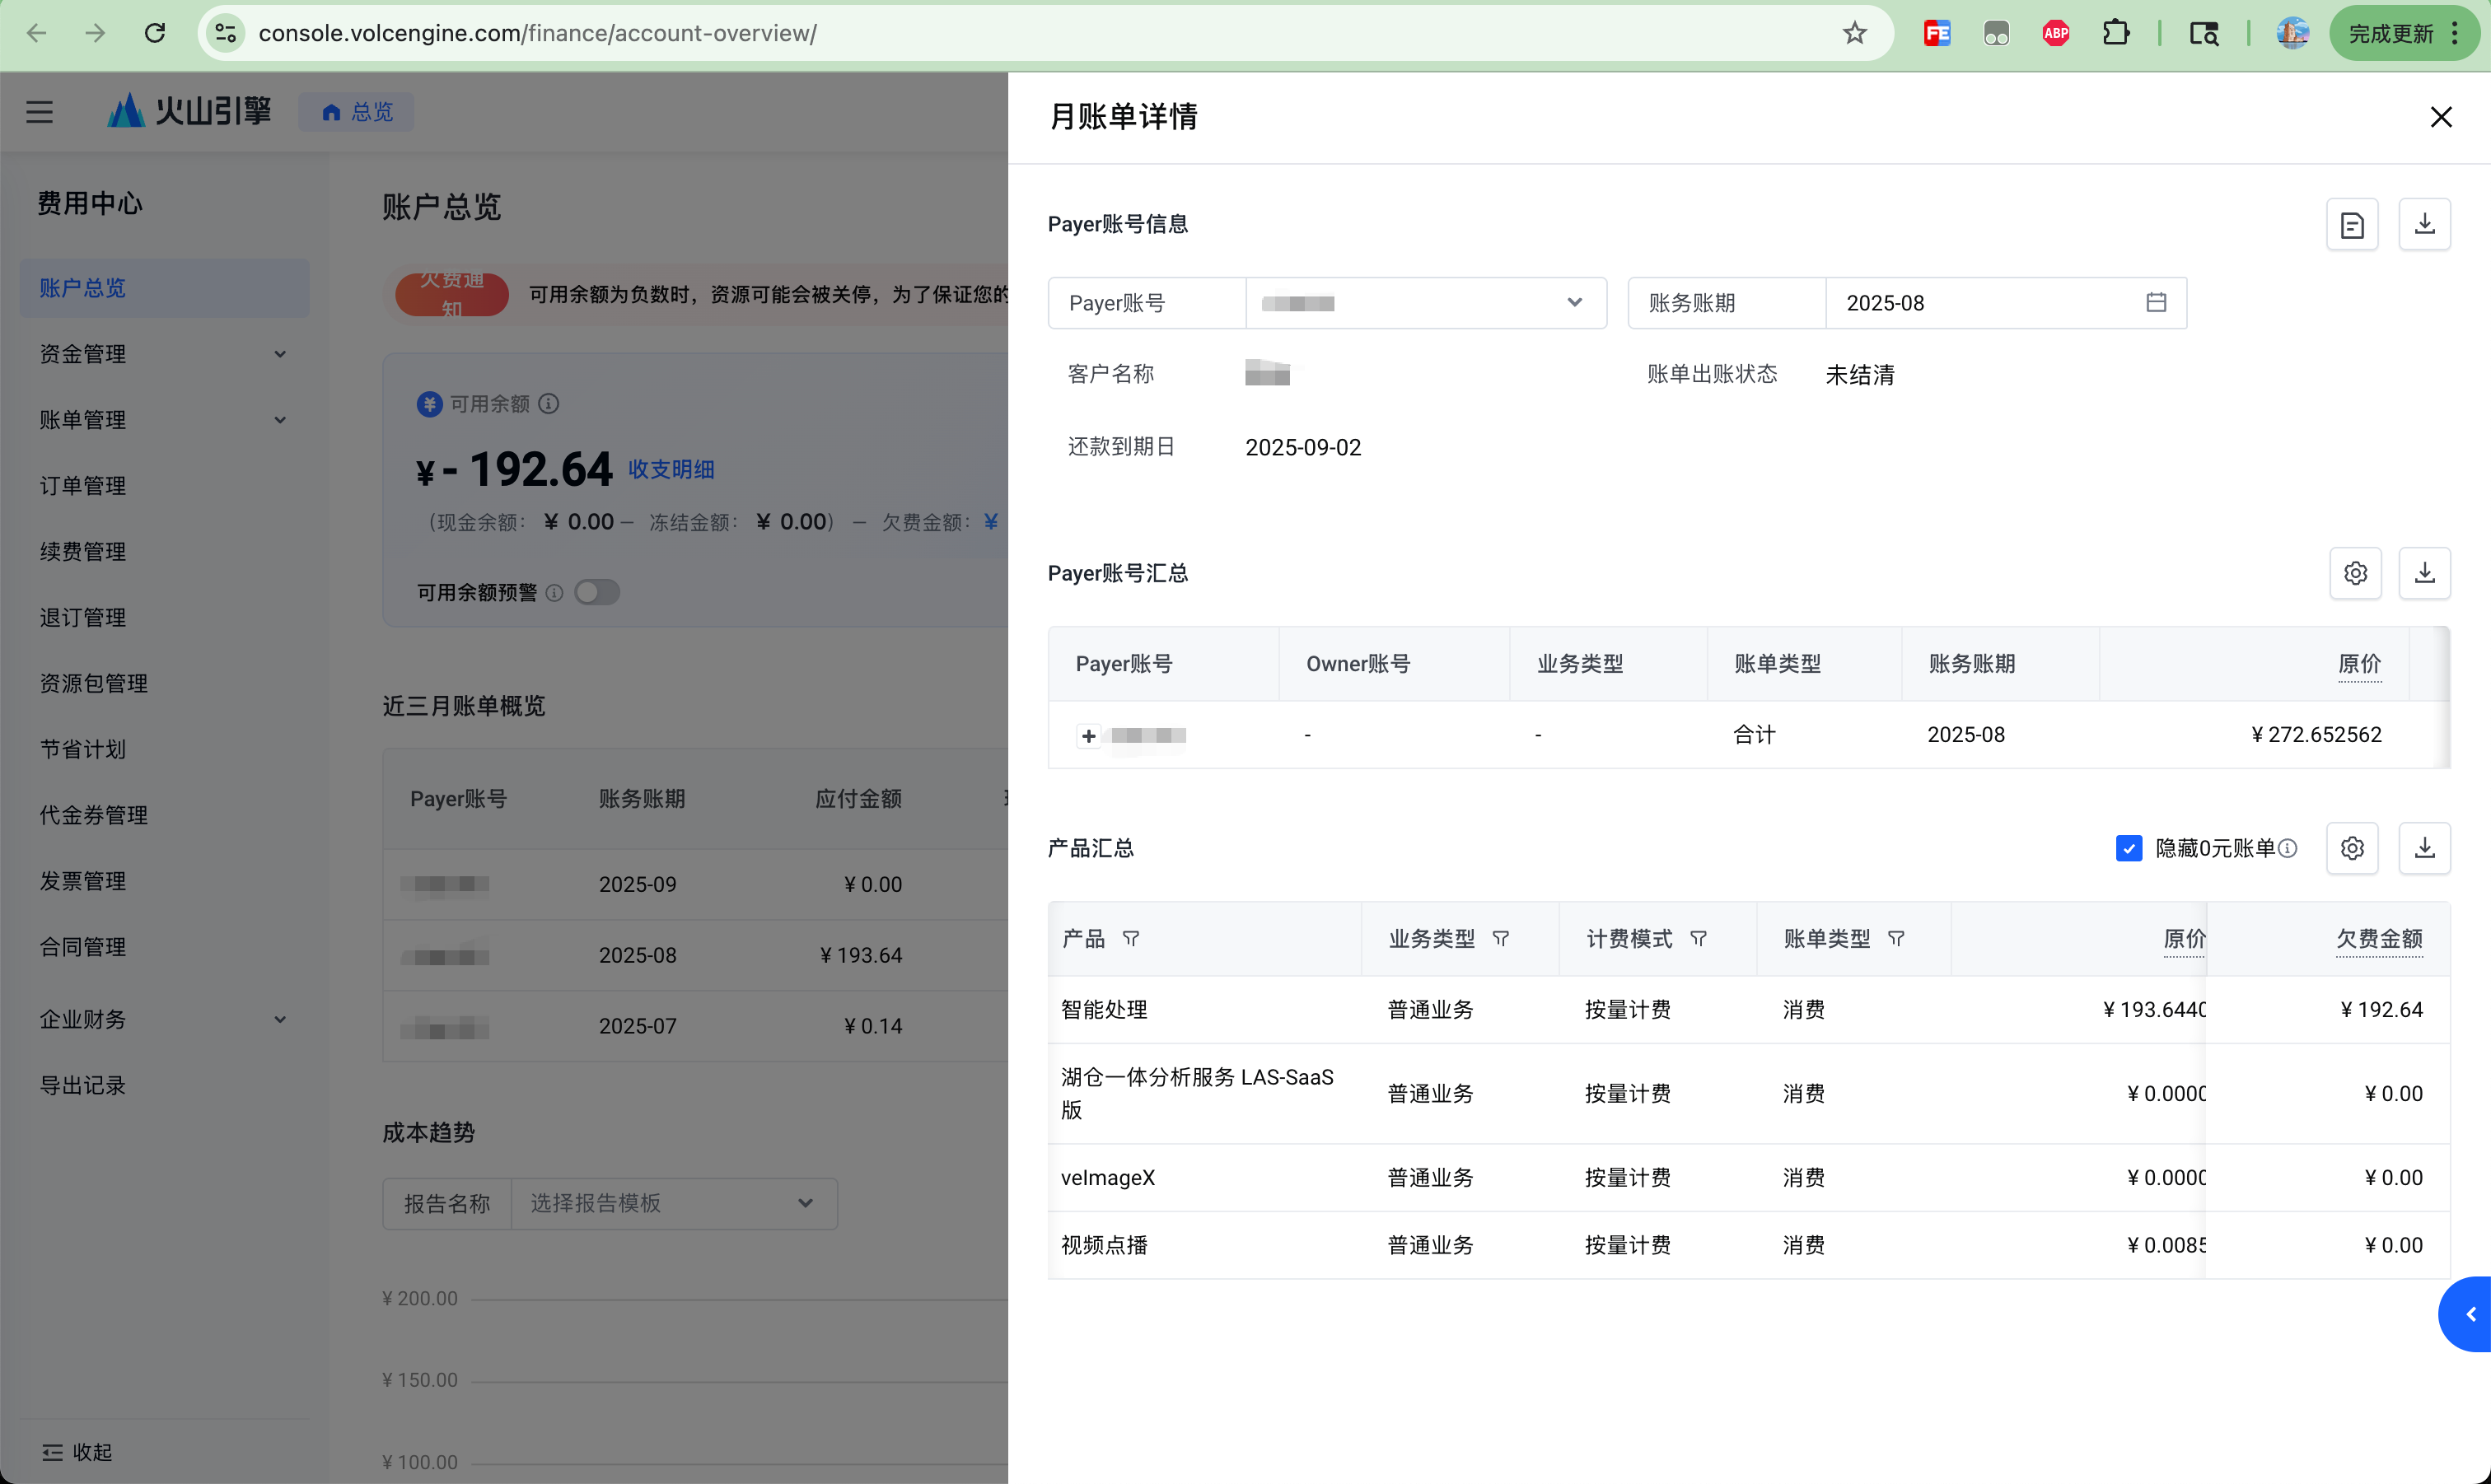Screen dimensions: 2491x1484
Task: Click the filter icon on 产品 column
Action: 1131,938
